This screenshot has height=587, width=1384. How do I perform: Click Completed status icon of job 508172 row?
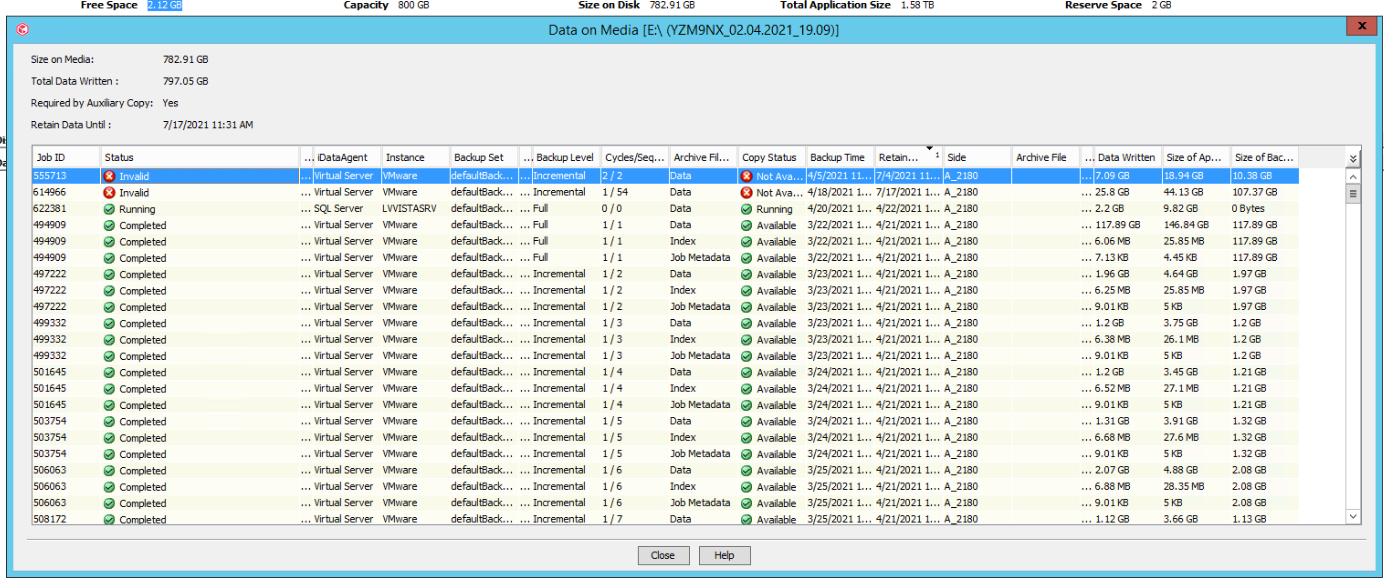[110, 519]
